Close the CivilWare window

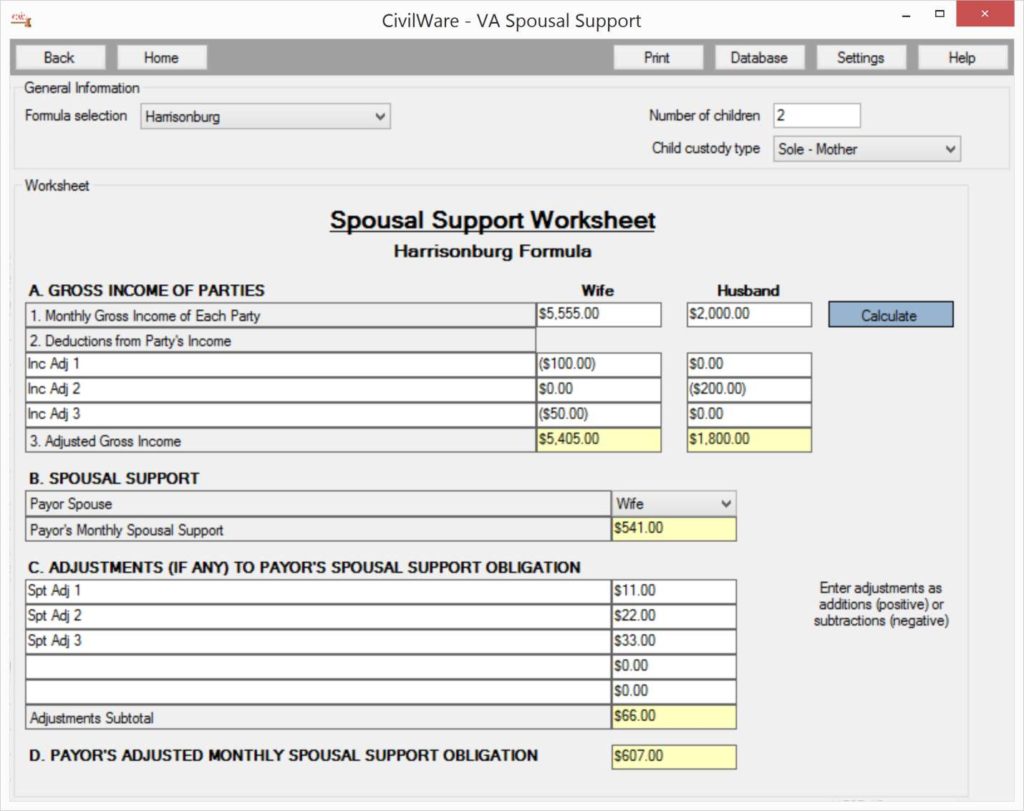click(985, 14)
